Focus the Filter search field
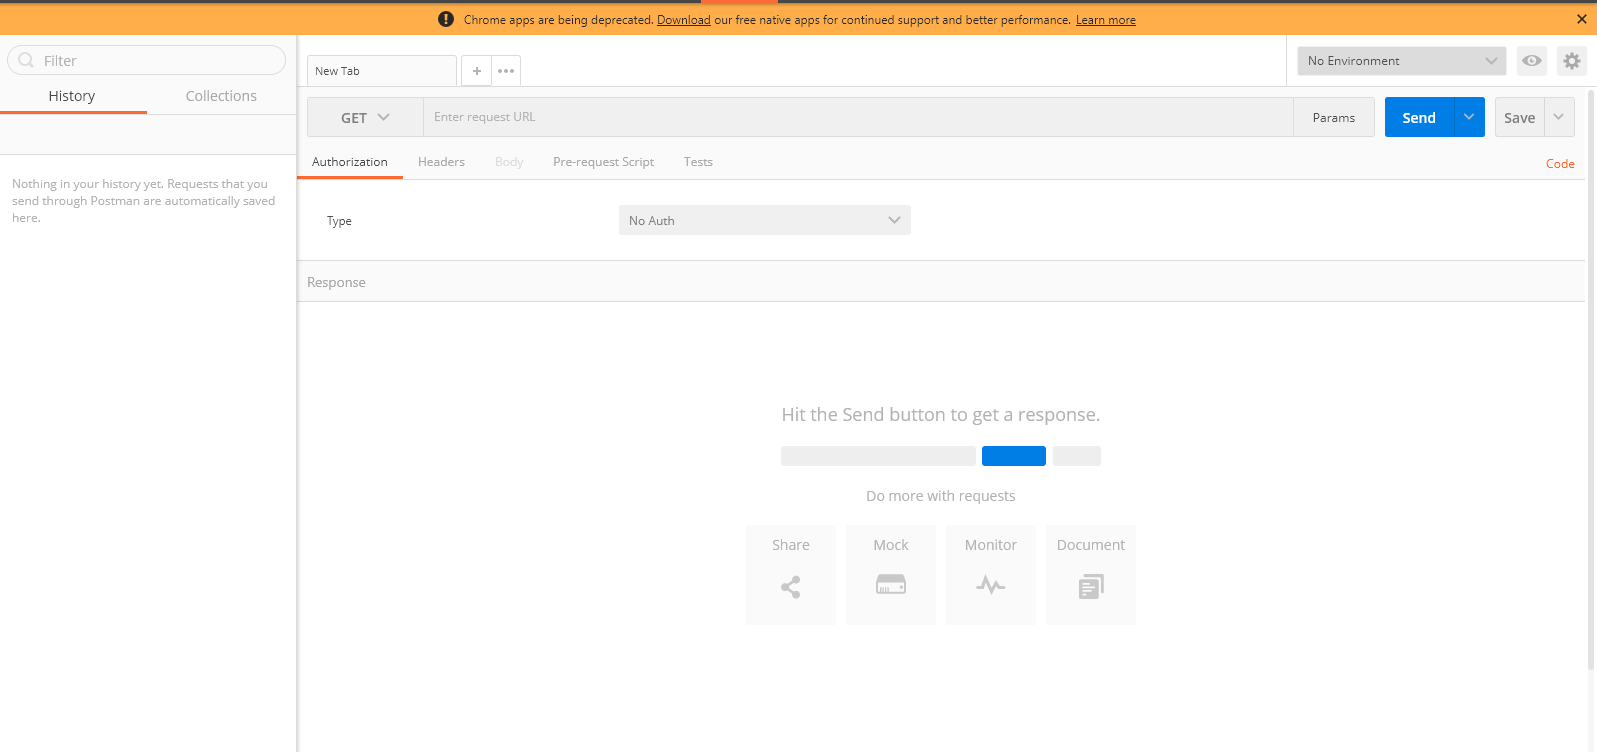The width and height of the screenshot is (1597, 752). pos(147,60)
